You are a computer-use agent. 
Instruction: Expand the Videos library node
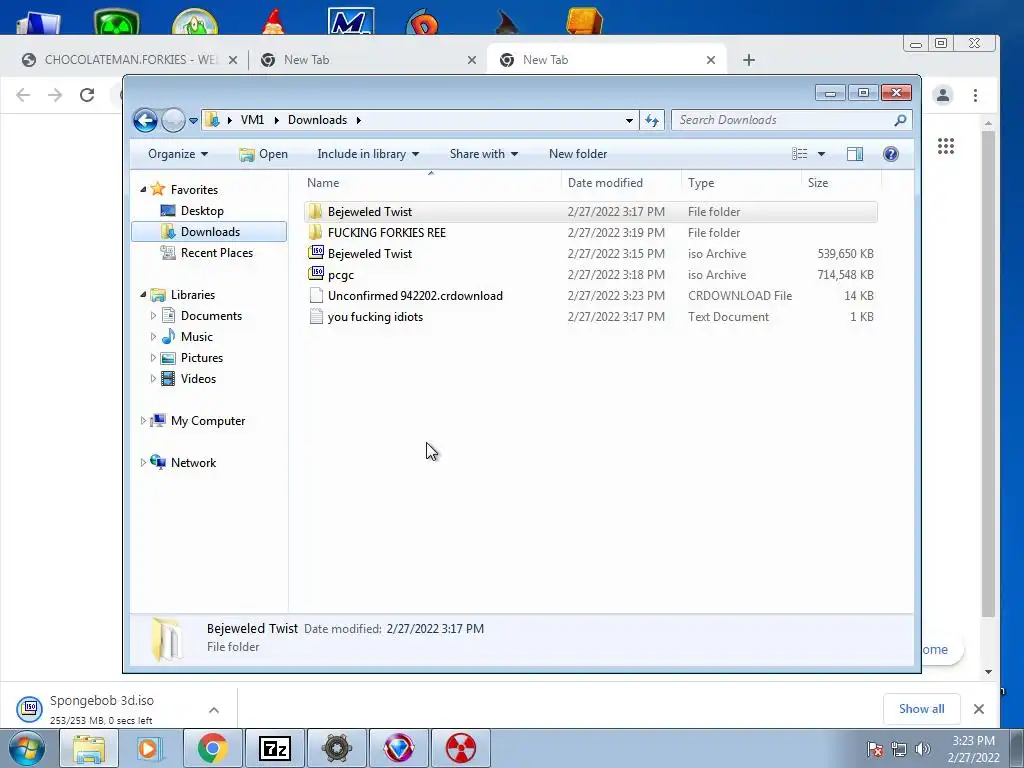[153, 379]
